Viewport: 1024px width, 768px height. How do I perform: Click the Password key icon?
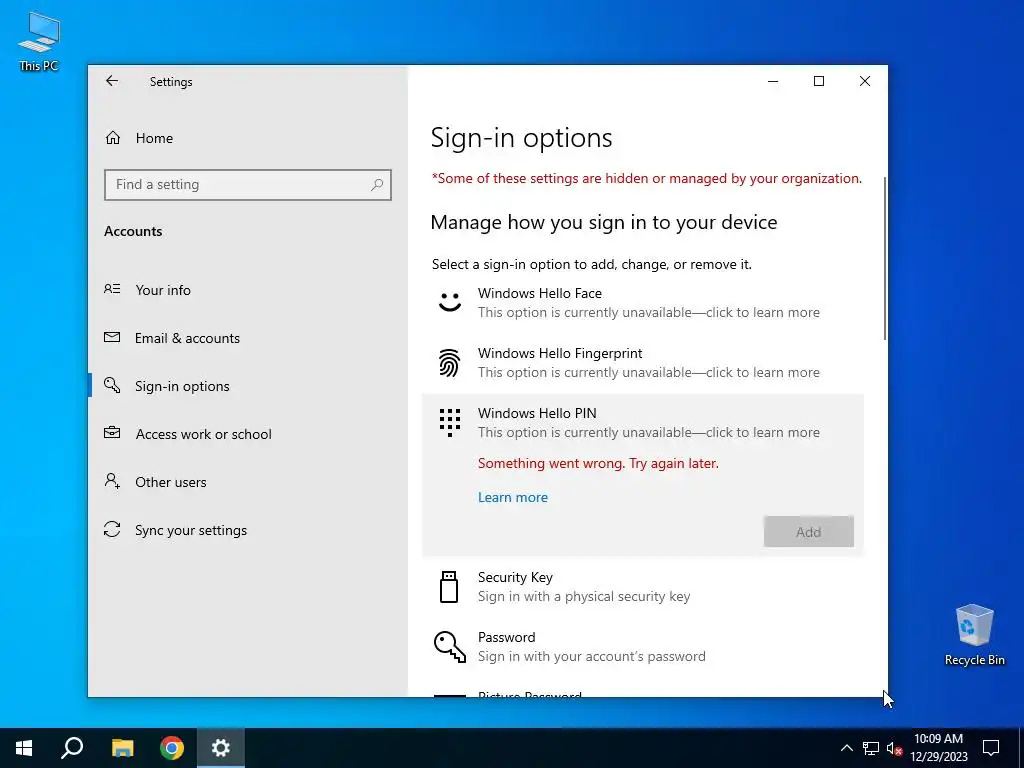coord(450,647)
